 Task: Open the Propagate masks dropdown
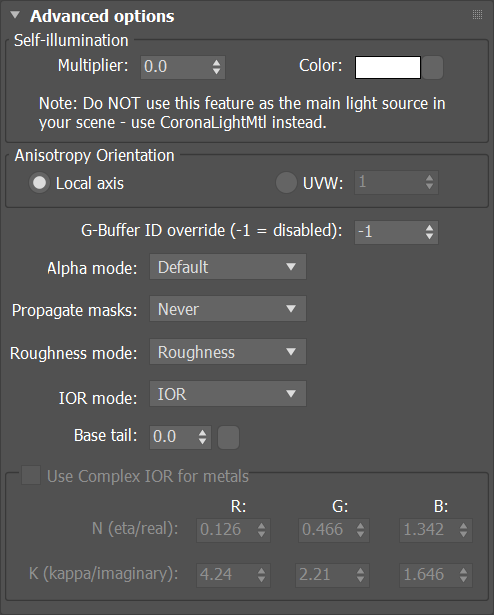pos(228,309)
